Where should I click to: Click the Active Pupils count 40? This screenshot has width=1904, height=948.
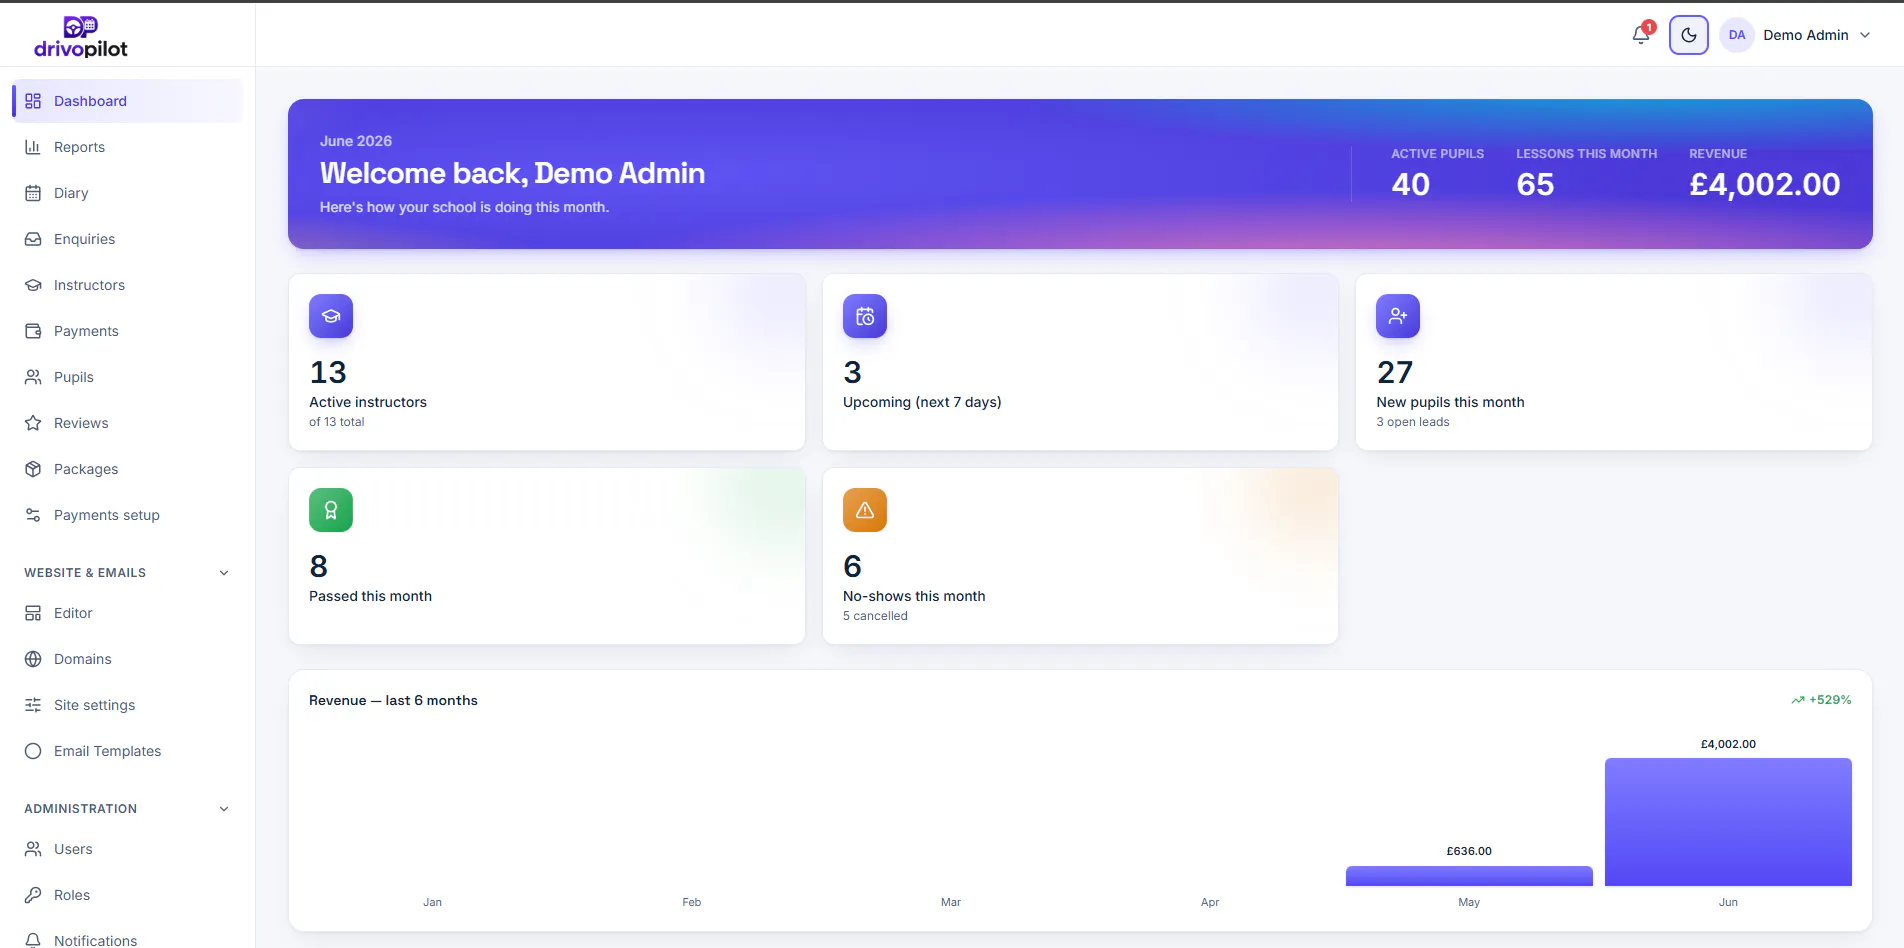[1411, 184]
